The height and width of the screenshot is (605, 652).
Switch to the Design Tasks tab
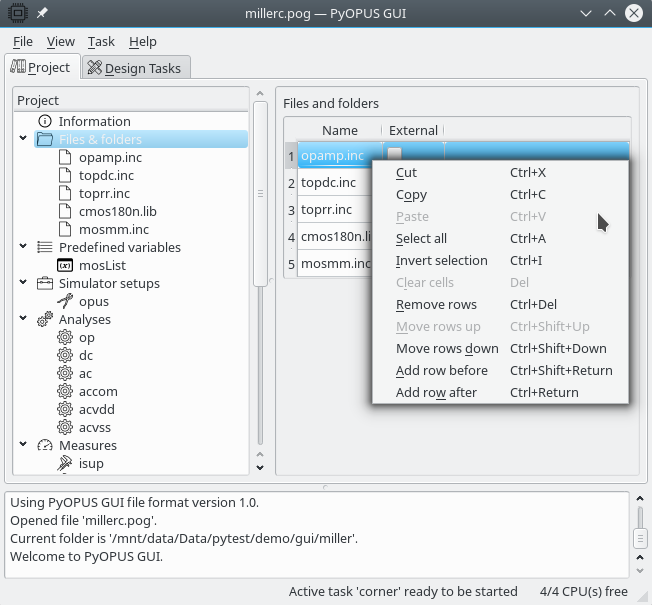(135, 68)
